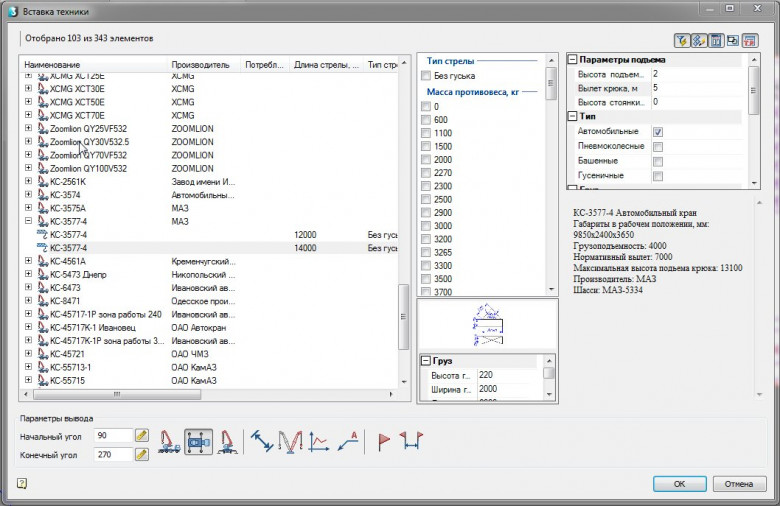This screenshot has height=506, width=780.
Task: Collapse the Груз property section
Action: [426, 361]
